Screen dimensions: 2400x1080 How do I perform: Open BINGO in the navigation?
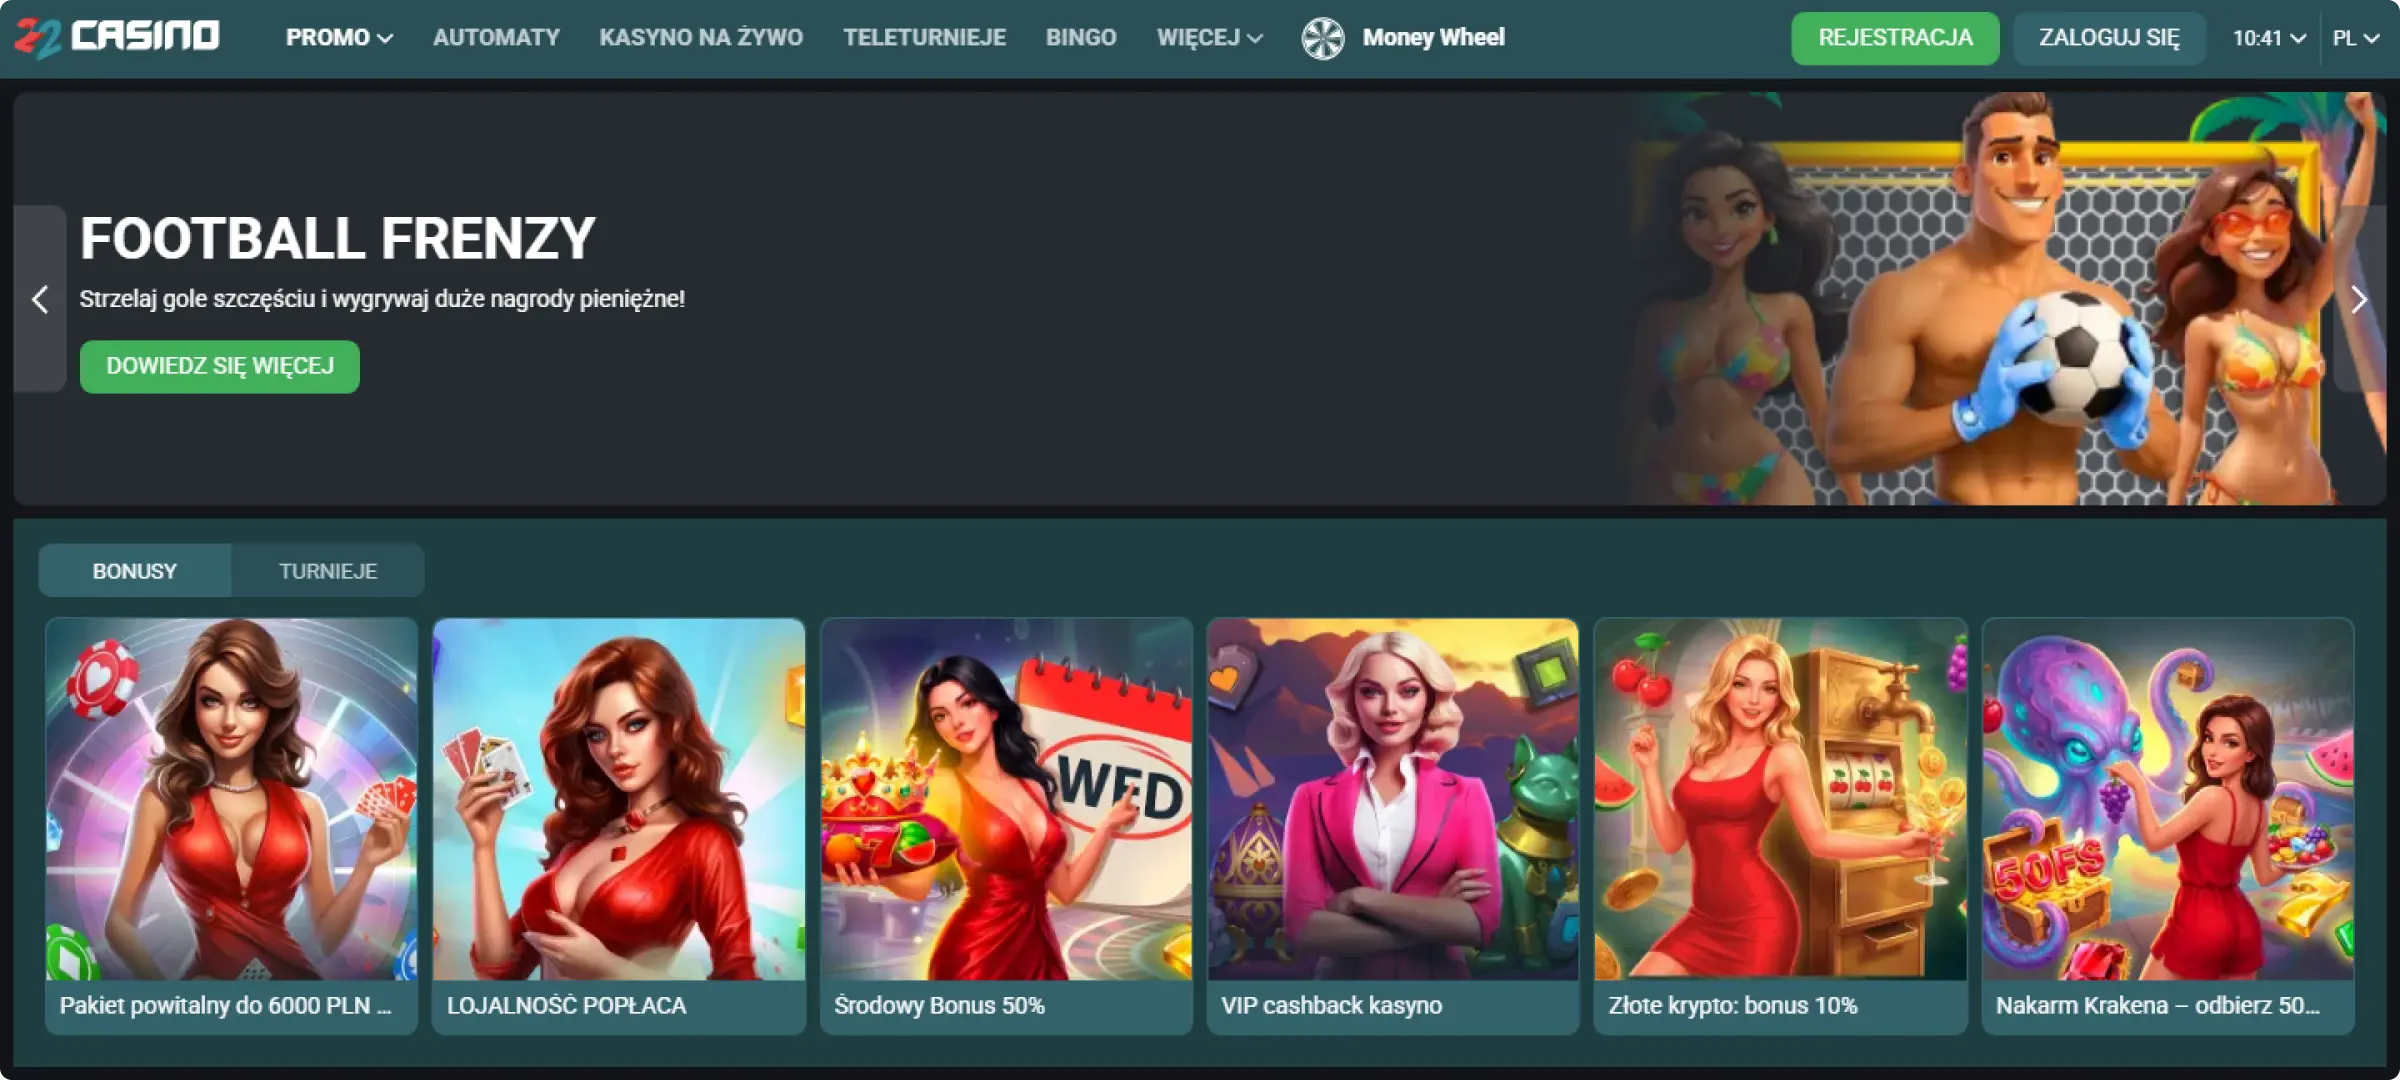[1081, 38]
